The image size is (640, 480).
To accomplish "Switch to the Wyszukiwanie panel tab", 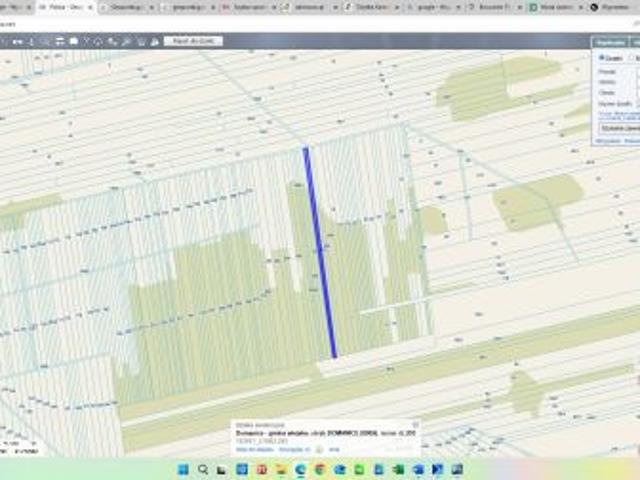I will pos(610,43).
